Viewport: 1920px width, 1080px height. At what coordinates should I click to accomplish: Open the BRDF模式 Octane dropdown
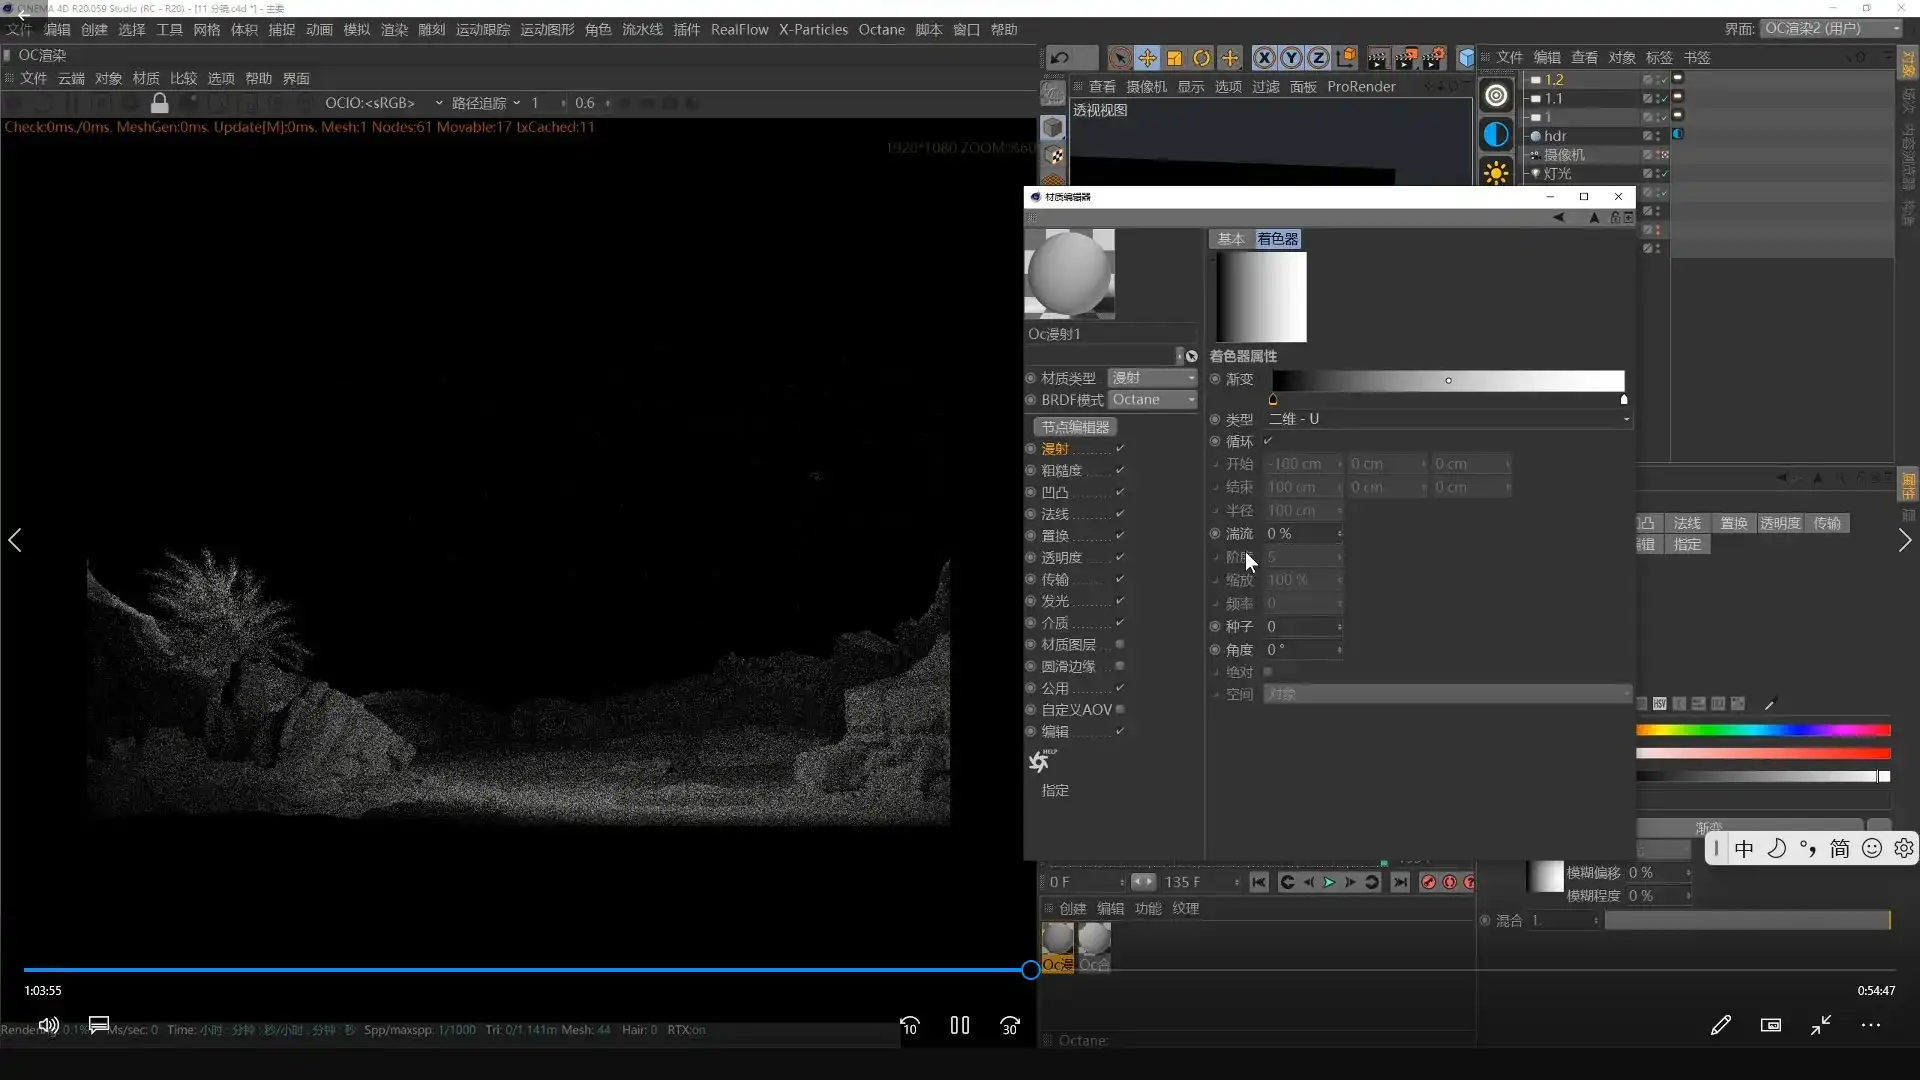[x=1153, y=400]
